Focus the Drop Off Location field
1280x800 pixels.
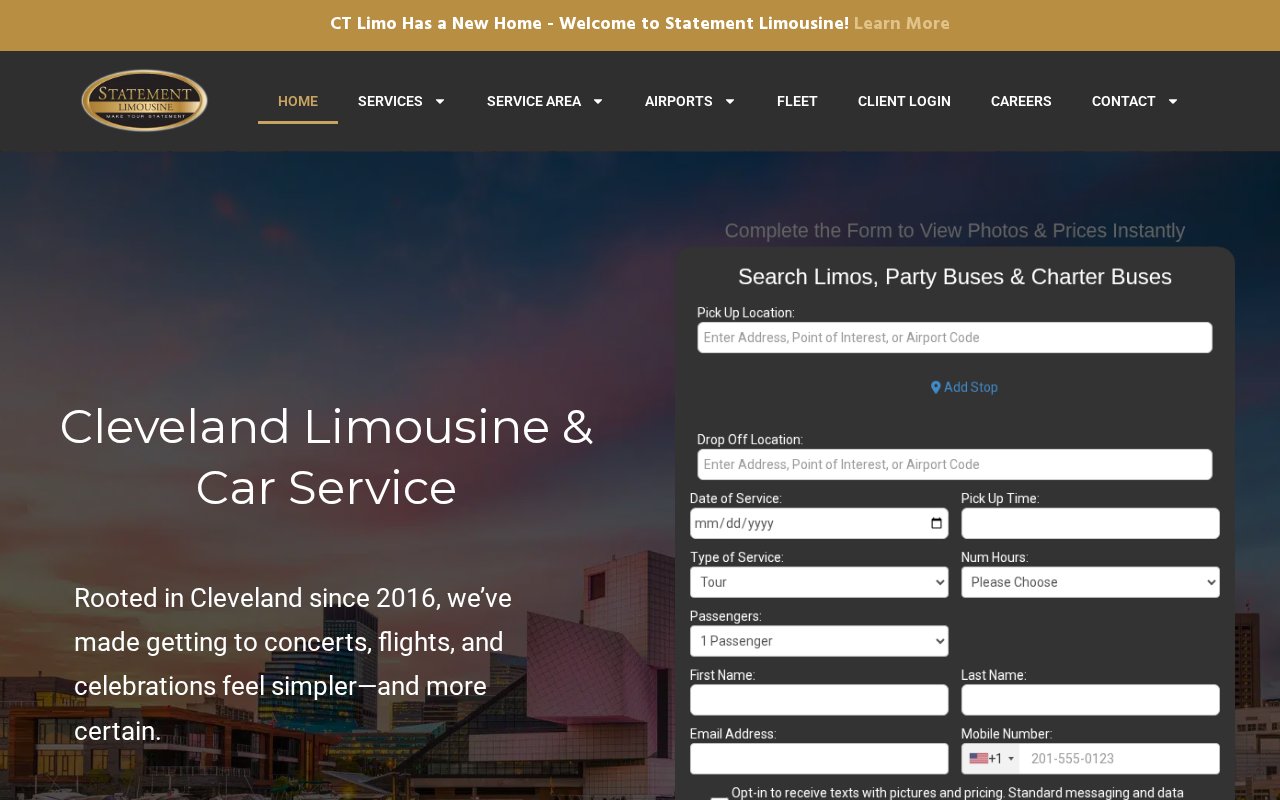pyautogui.click(x=955, y=464)
